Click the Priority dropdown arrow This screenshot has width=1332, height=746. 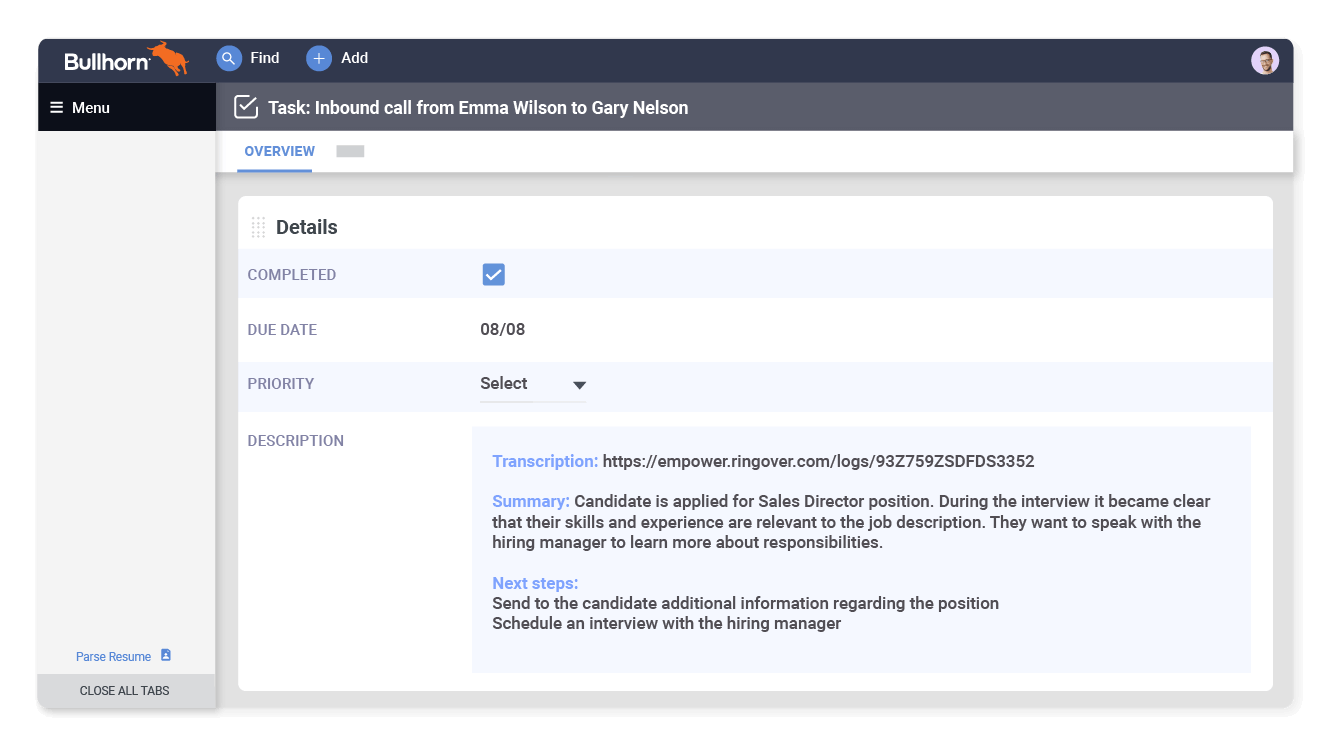(x=579, y=384)
